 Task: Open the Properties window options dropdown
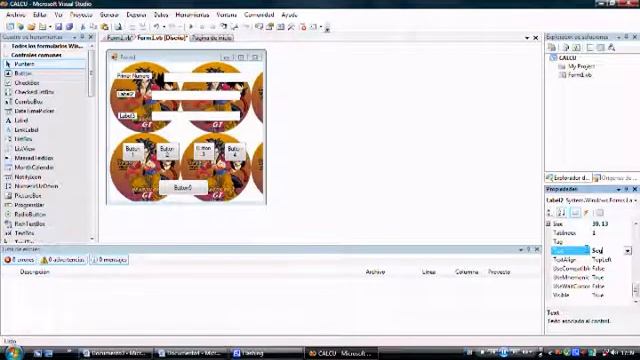[x=618, y=189]
